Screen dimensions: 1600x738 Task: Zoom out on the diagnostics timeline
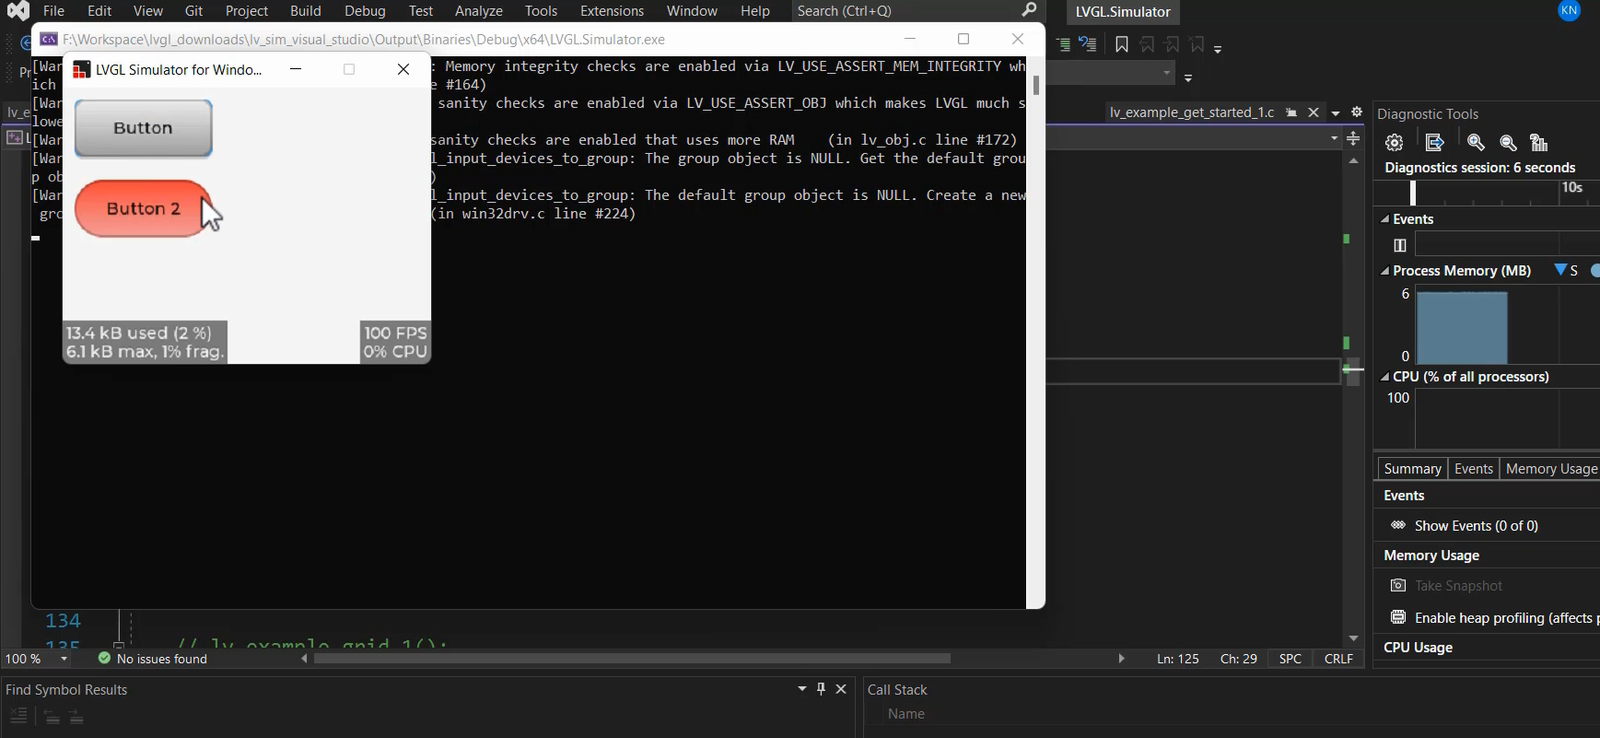(1509, 142)
